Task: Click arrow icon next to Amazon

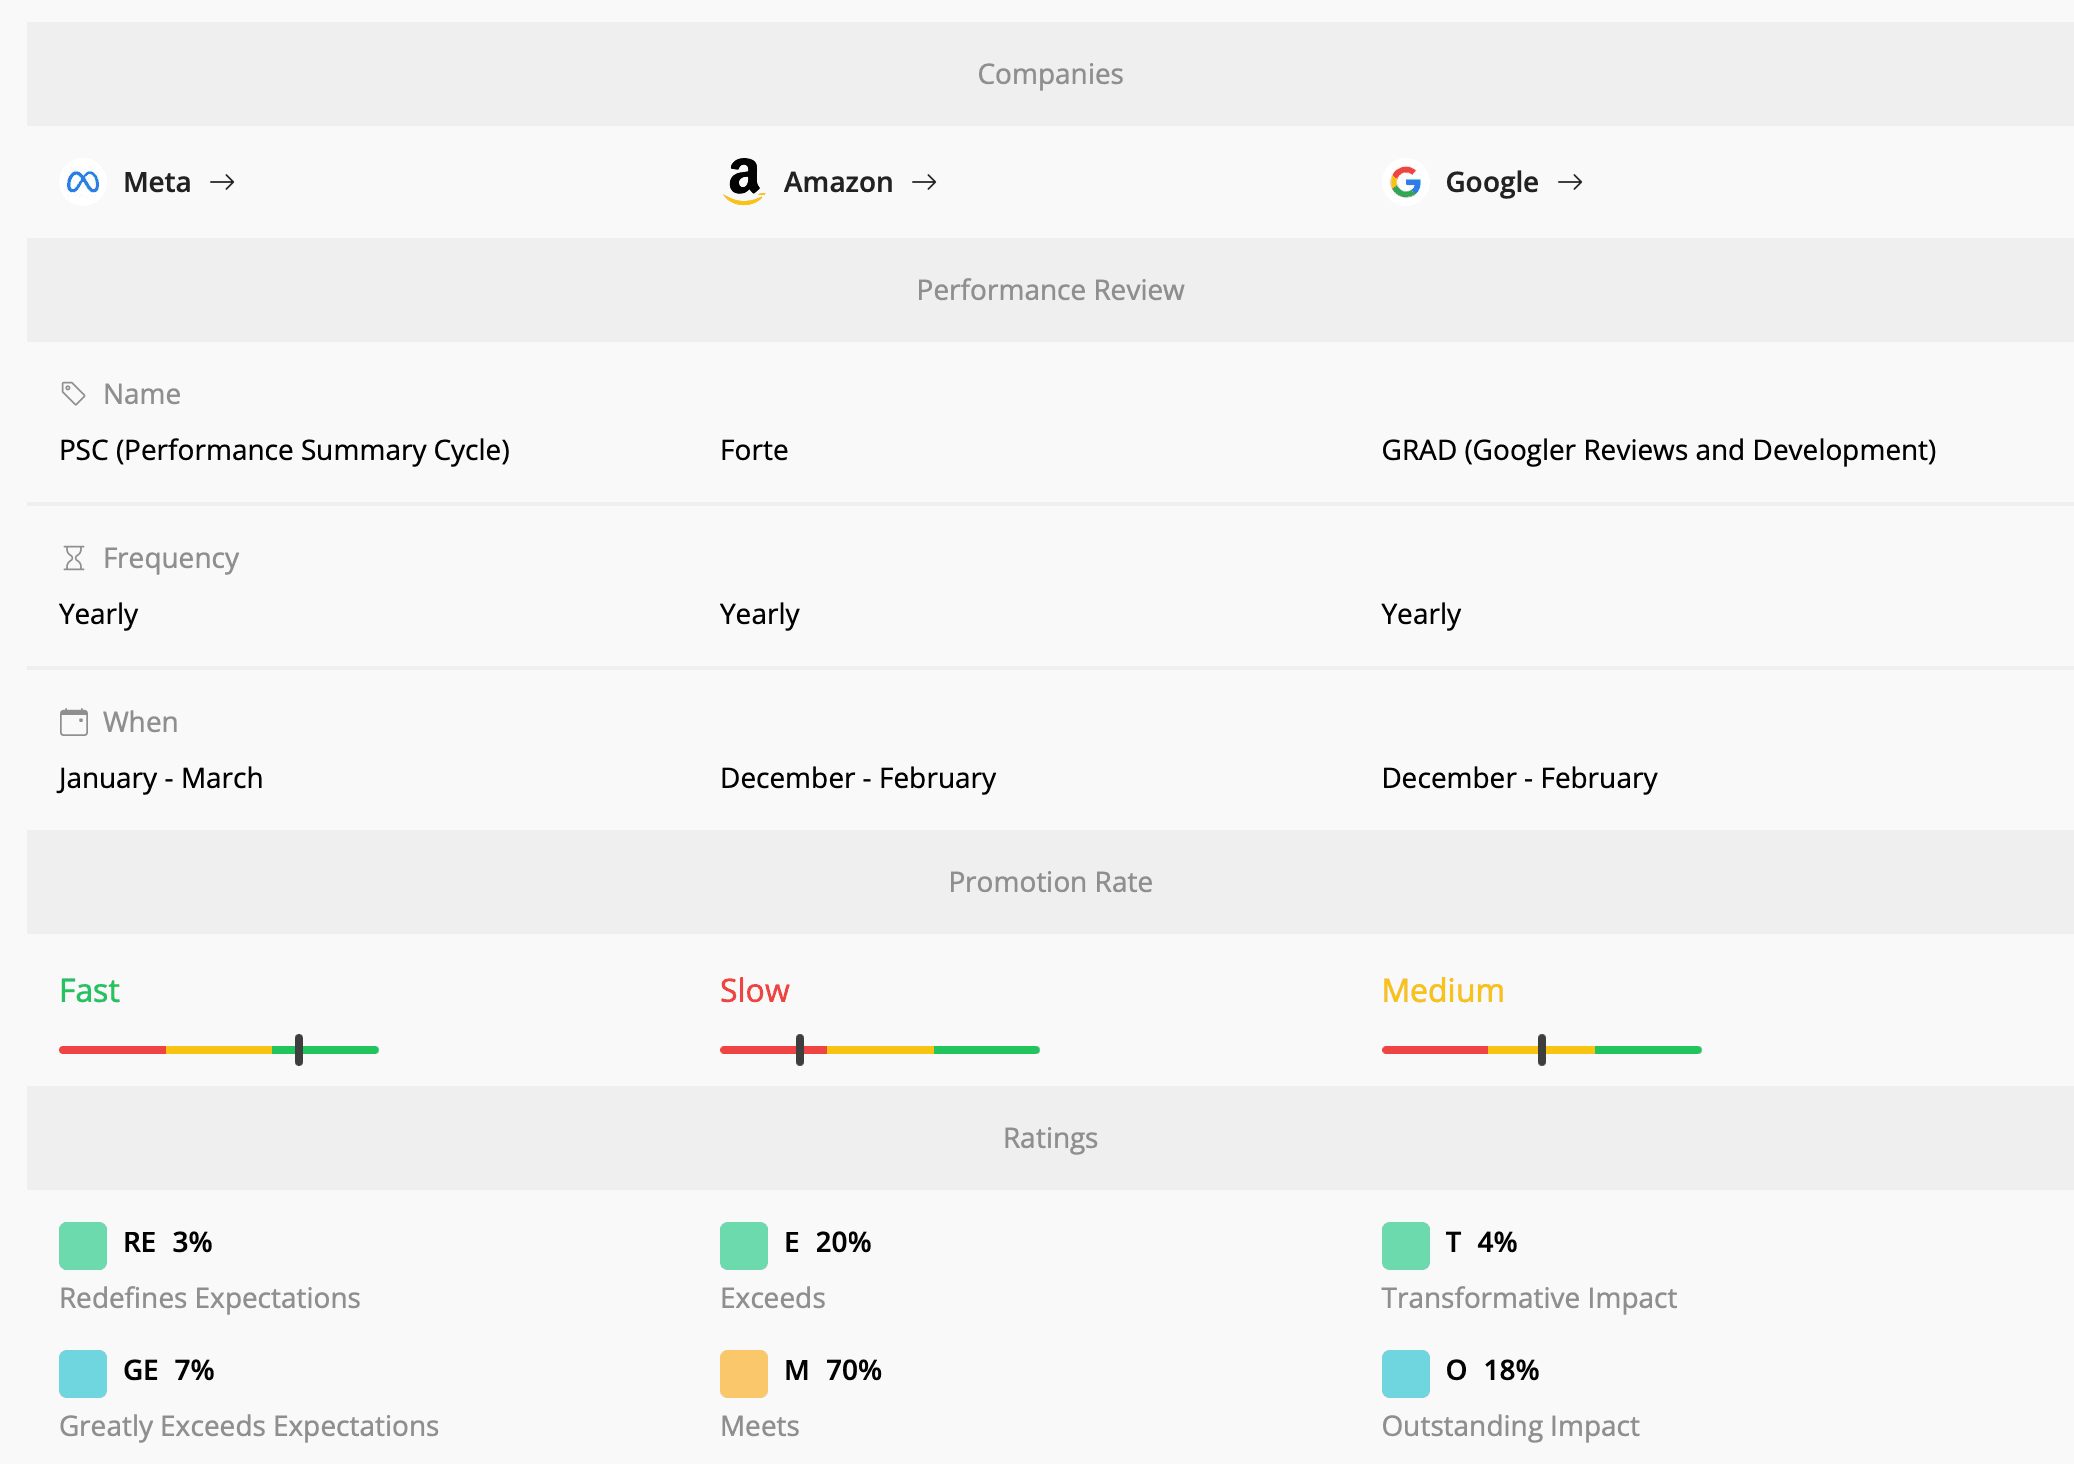Action: coord(924,182)
